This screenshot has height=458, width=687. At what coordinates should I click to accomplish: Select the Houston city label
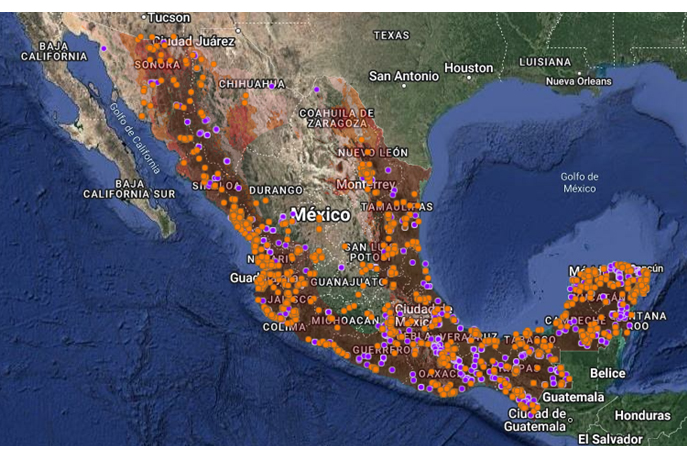pos(469,68)
